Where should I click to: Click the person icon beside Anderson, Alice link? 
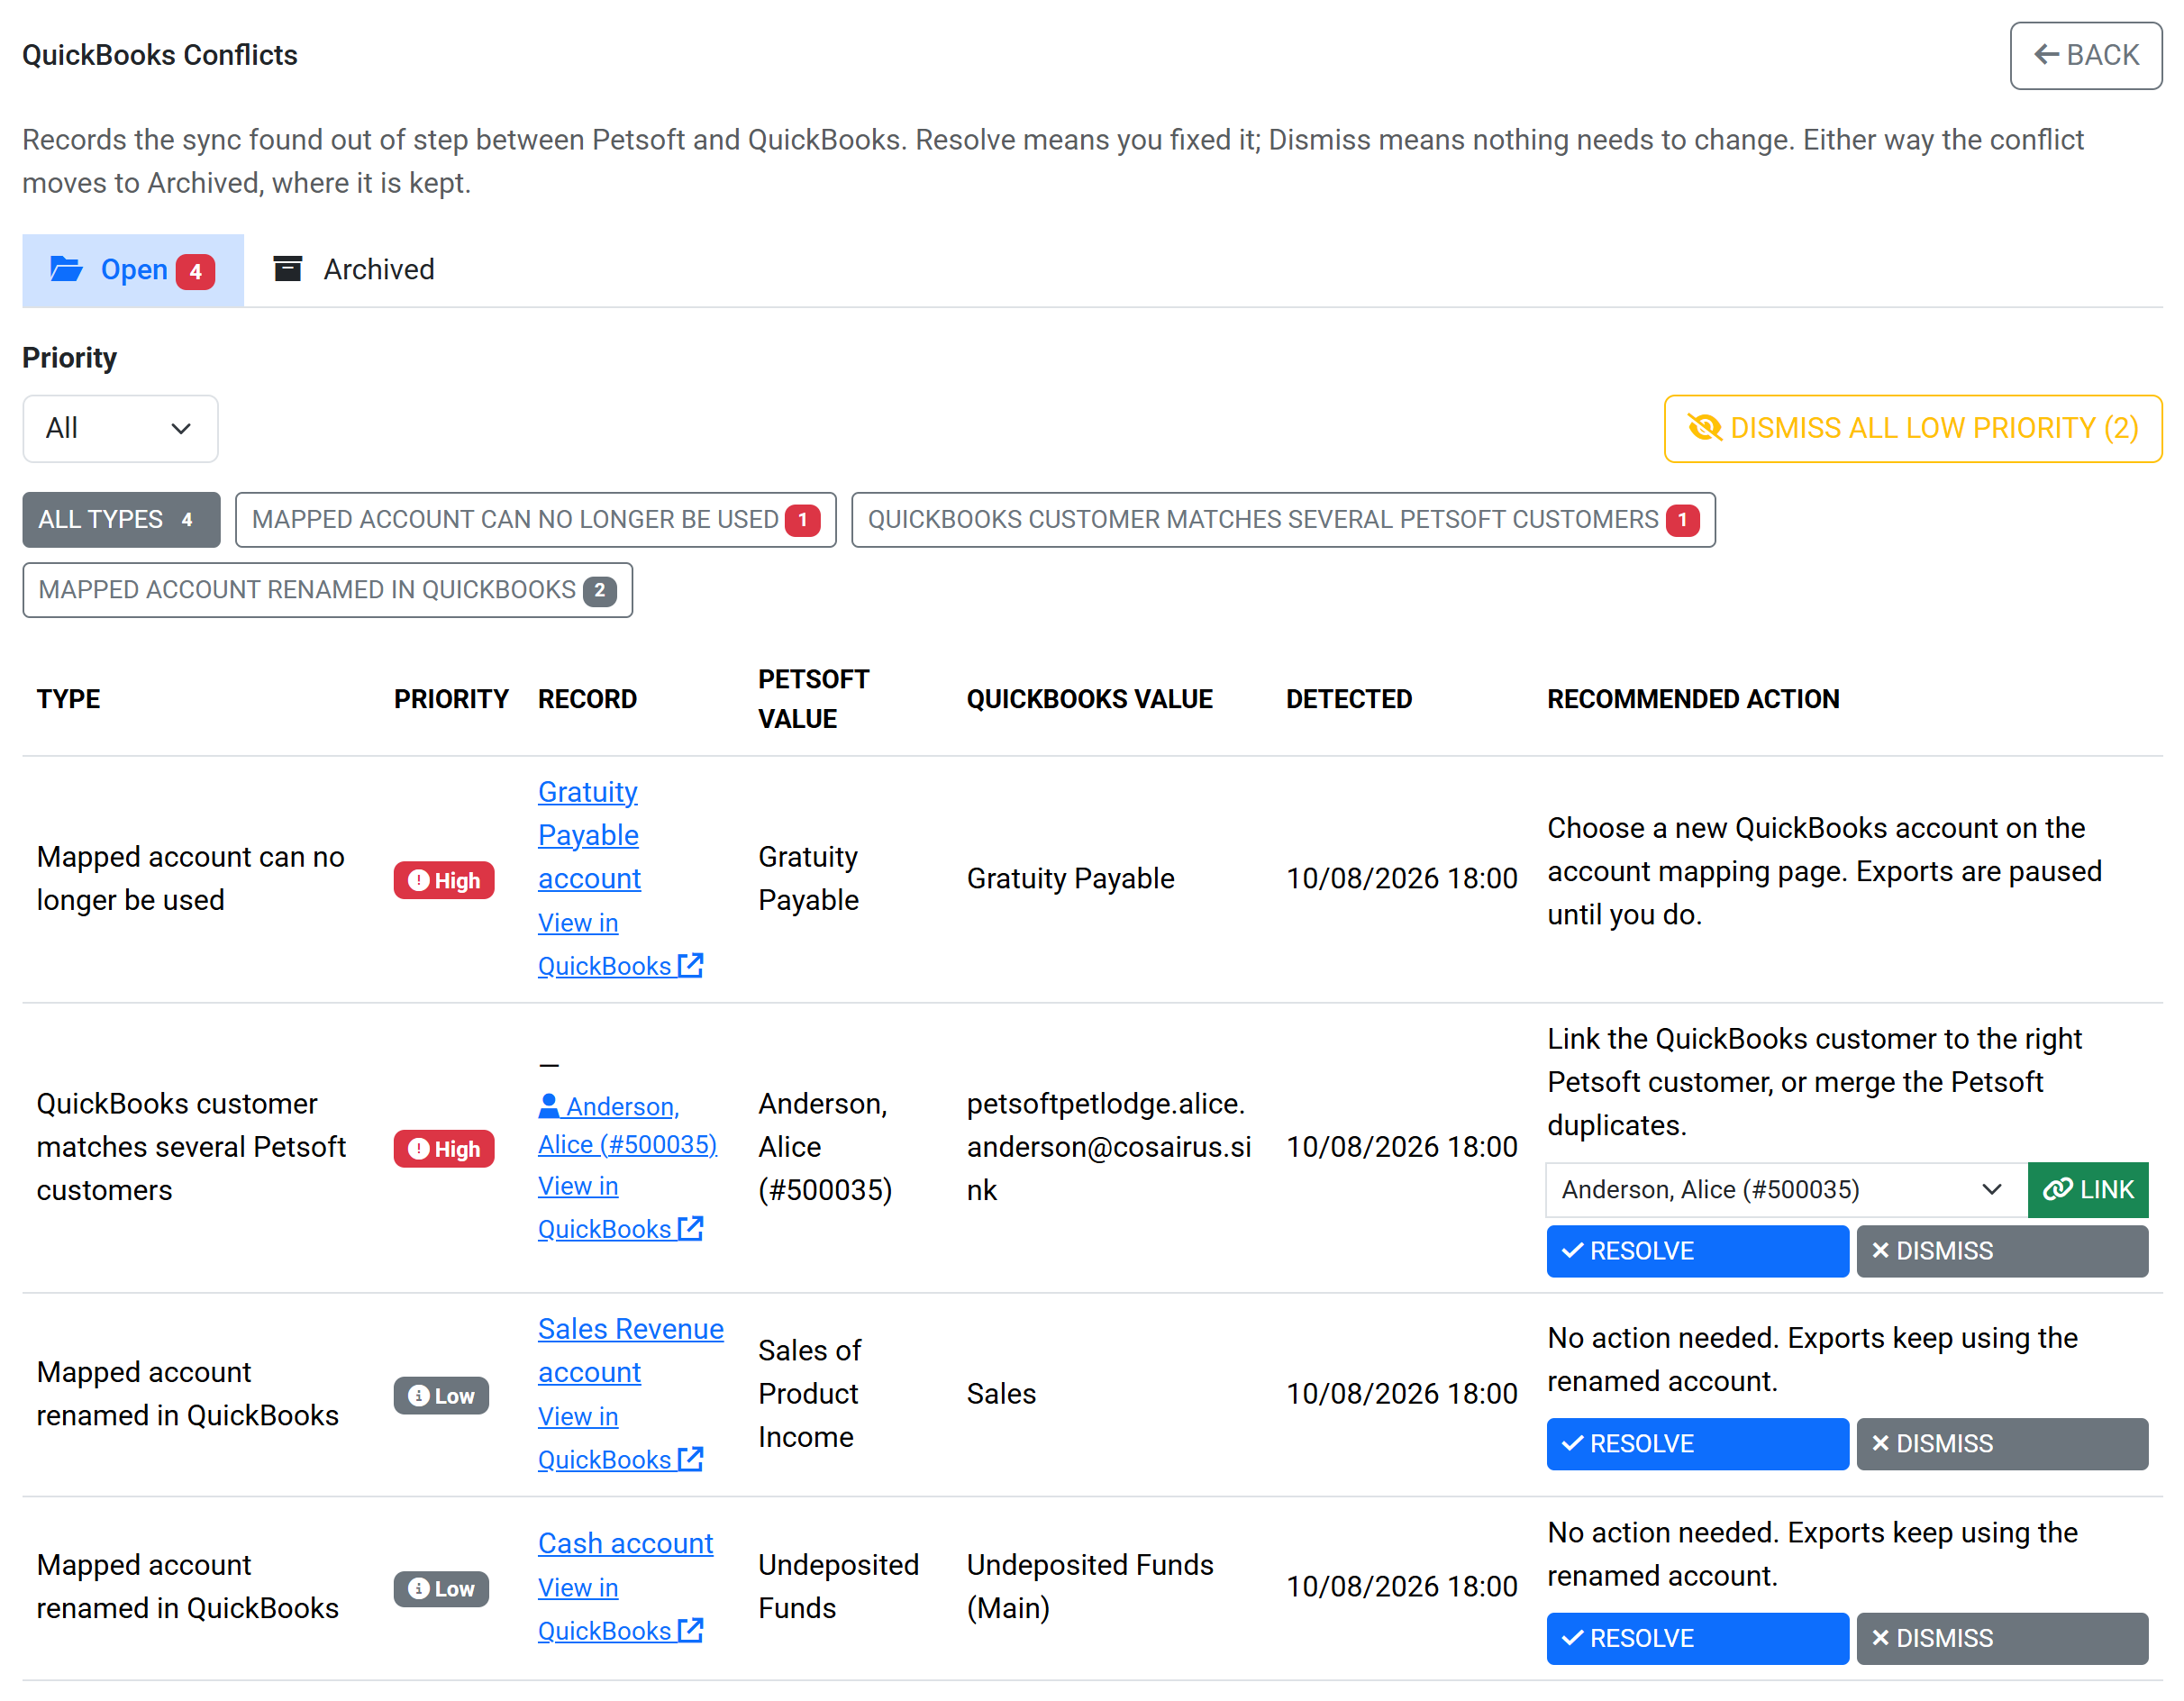point(549,1105)
